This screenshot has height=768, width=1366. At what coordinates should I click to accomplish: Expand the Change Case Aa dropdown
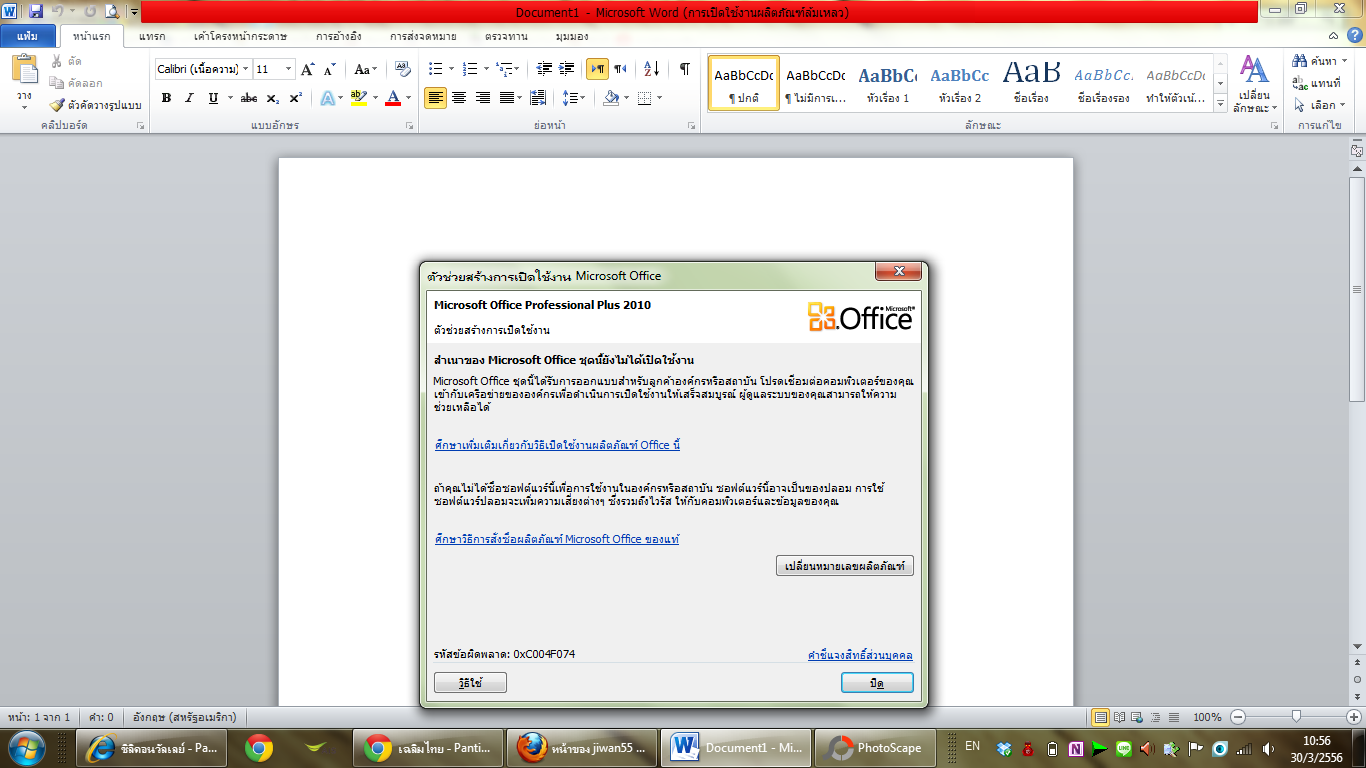click(373, 69)
